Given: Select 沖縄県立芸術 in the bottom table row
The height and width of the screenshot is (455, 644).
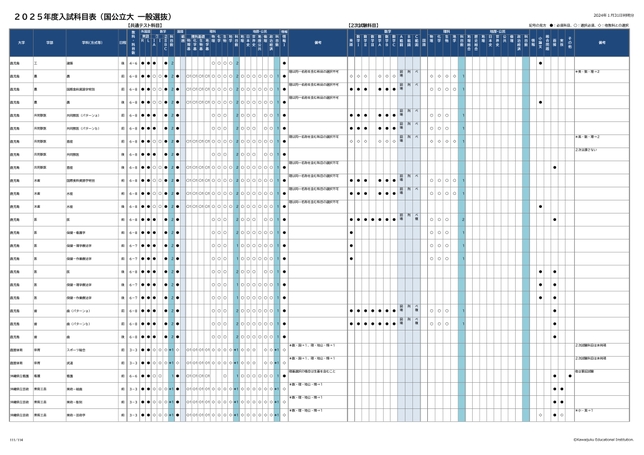Looking at the screenshot, I should [22, 414].
